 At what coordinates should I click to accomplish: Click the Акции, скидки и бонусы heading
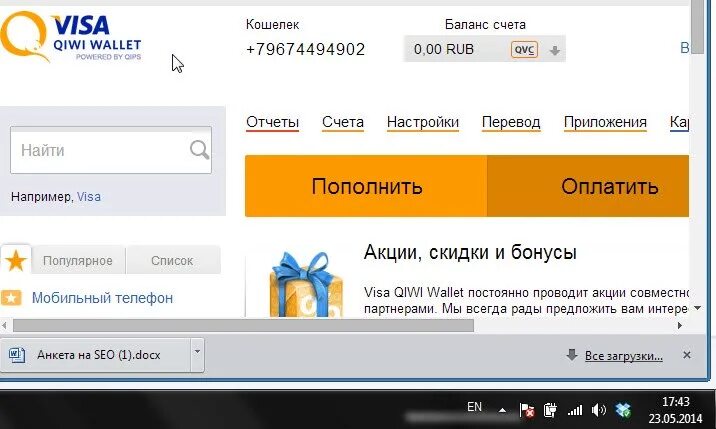pos(470,252)
